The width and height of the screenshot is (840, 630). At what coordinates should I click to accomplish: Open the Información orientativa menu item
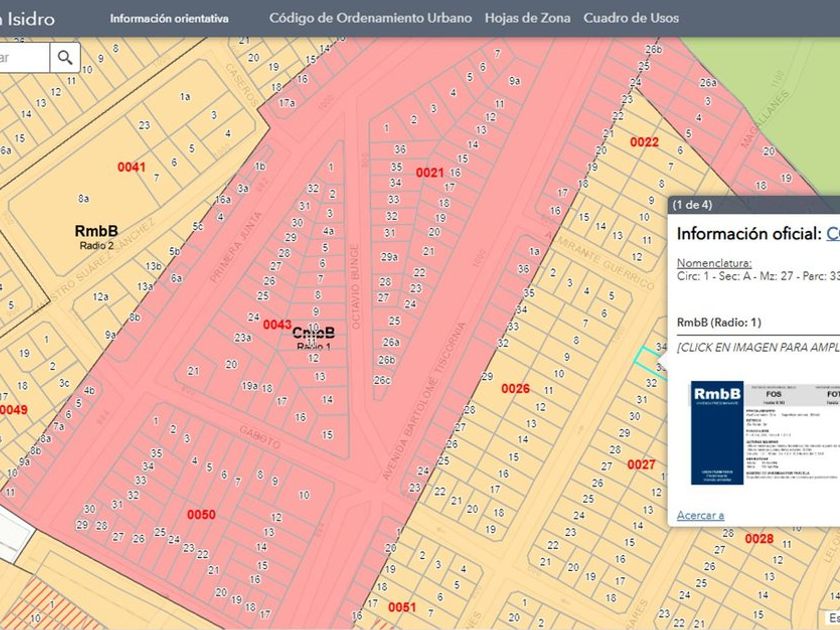point(169,19)
